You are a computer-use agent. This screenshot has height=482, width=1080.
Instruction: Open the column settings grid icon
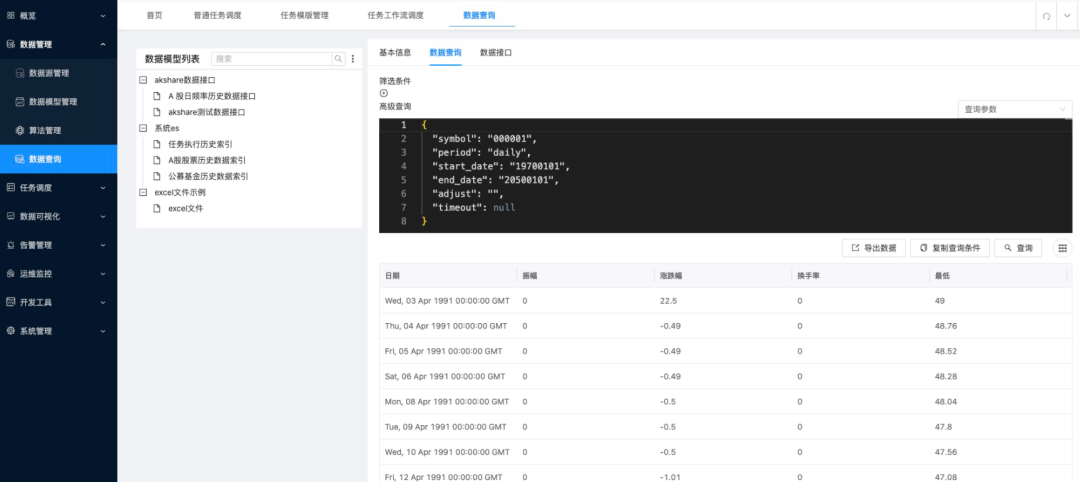(1062, 248)
